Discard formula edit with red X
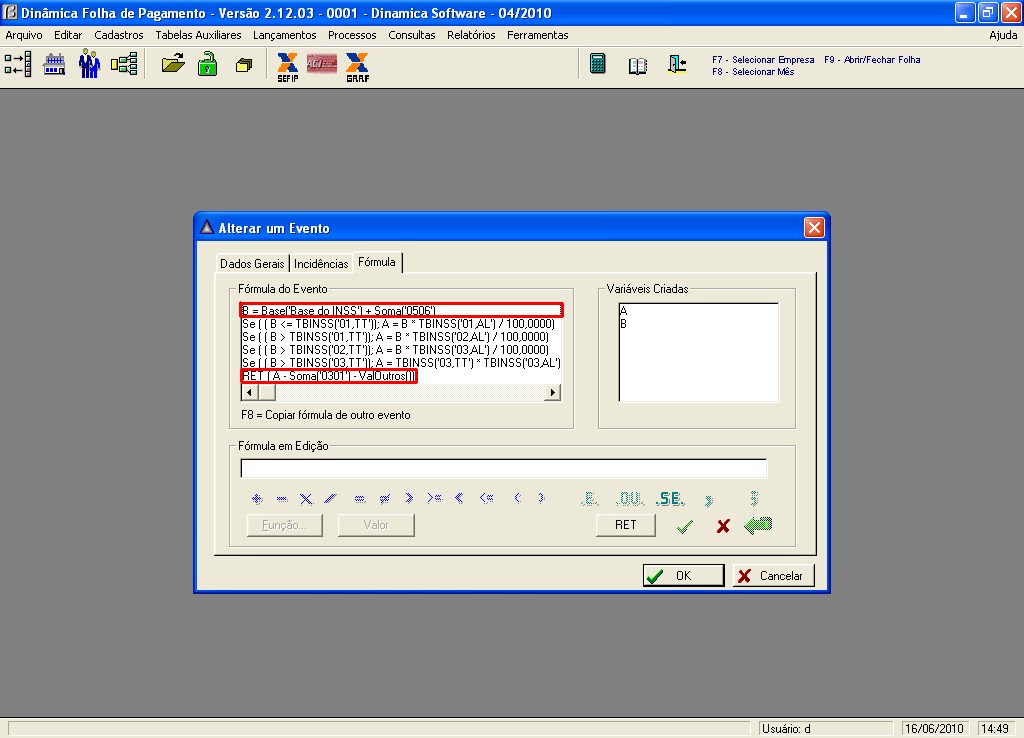The width and height of the screenshot is (1024, 738). pos(722,526)
